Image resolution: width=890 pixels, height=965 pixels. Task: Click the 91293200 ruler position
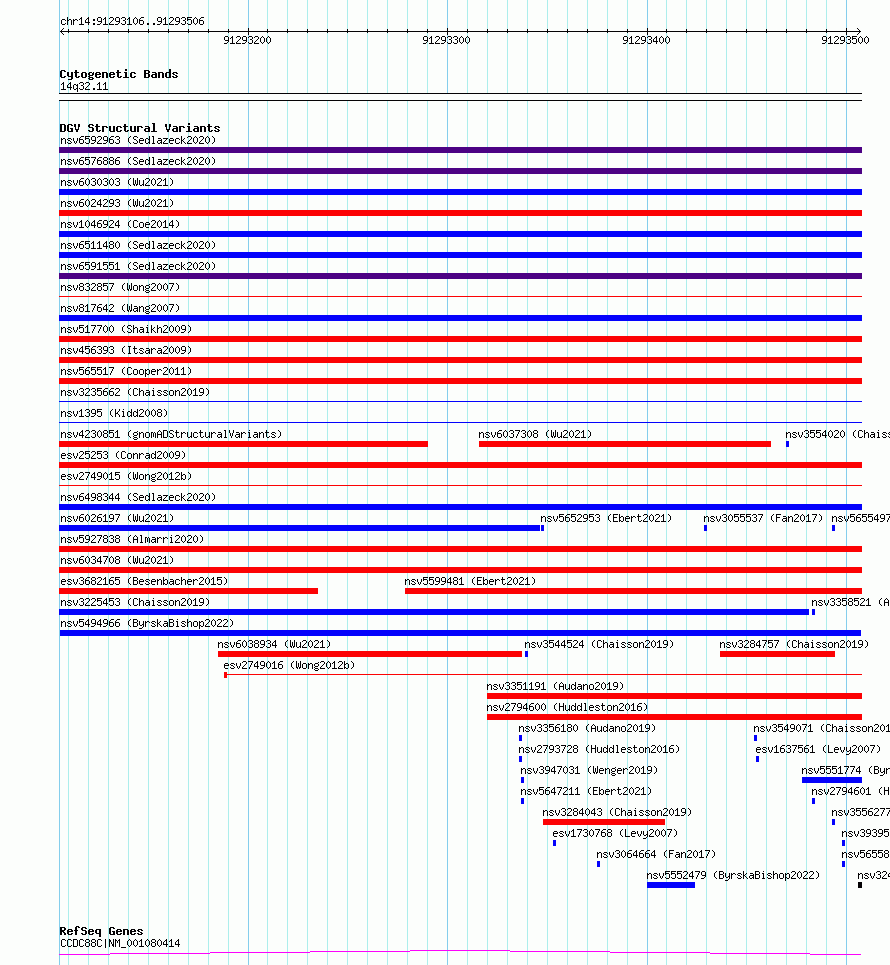(247, 40)
